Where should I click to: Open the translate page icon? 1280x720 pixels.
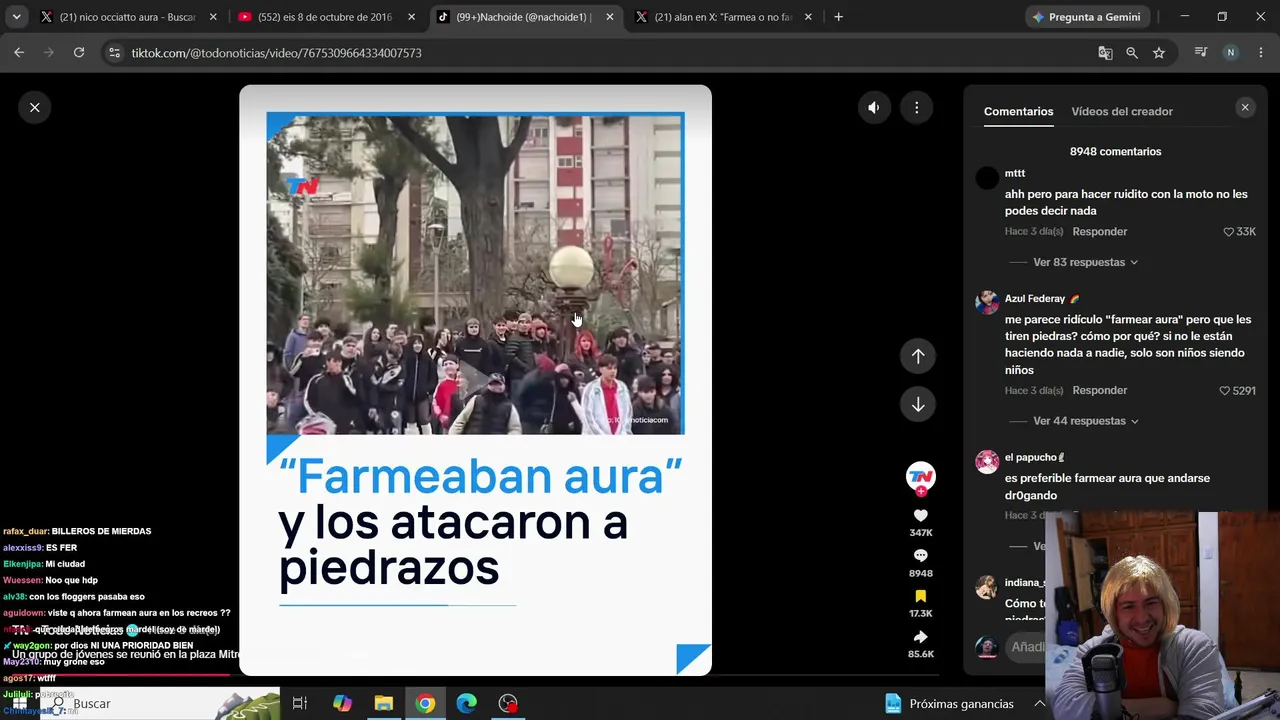[1105, 53]
